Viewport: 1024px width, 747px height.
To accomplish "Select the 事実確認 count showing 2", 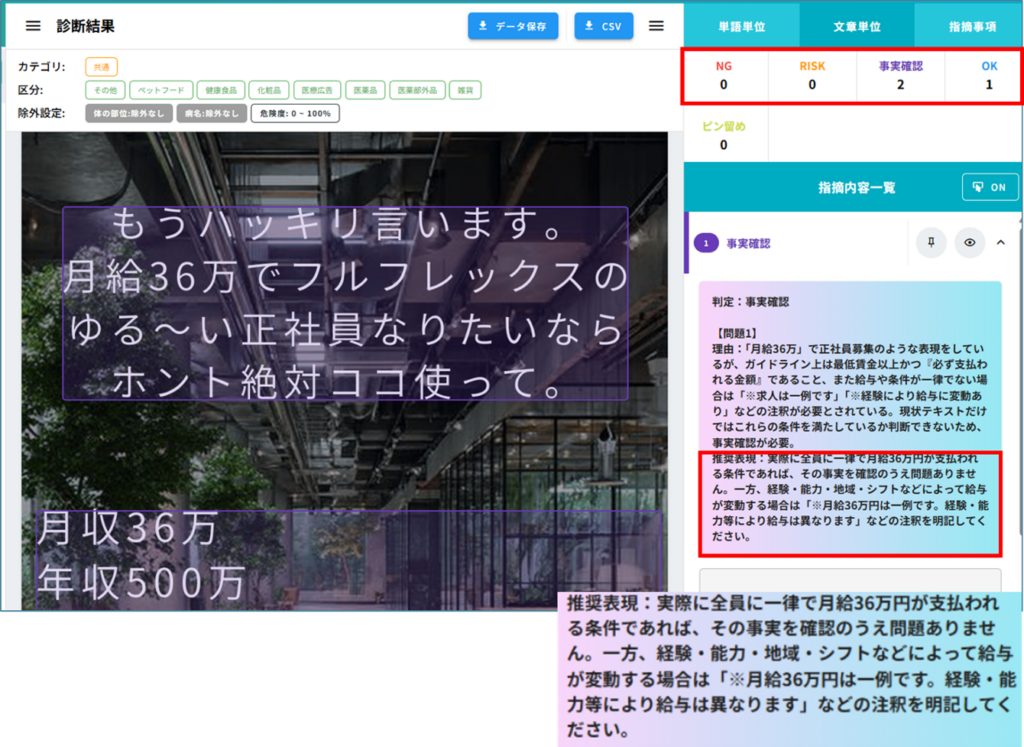I will (x=900, y=75).
